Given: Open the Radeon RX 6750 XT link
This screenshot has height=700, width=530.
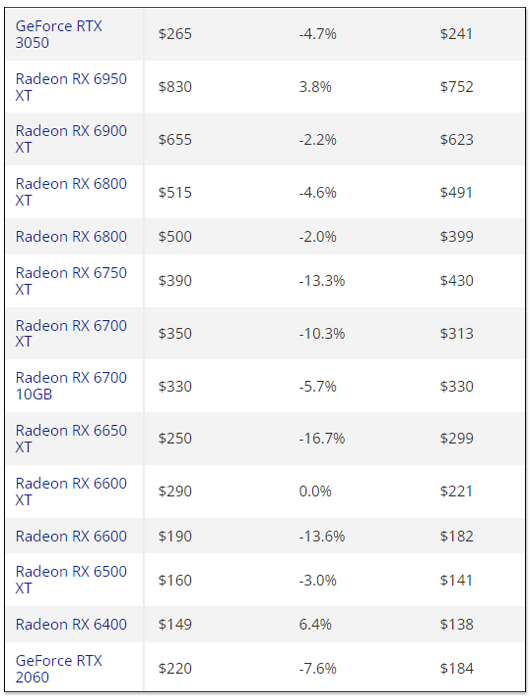Looking at the screenshot, I should (x=71, y=281).
